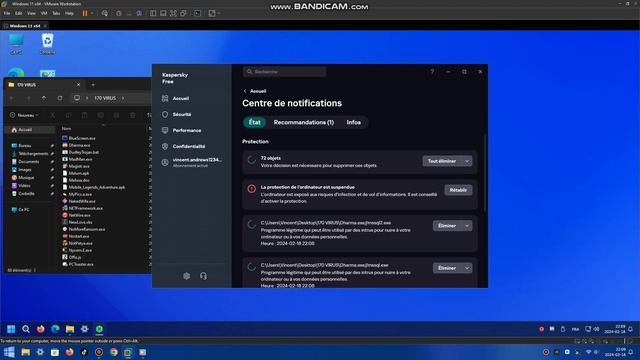Screen dimensions: 640x360
Task: Click the Tout éliminer button
Action: coord(442,161)
